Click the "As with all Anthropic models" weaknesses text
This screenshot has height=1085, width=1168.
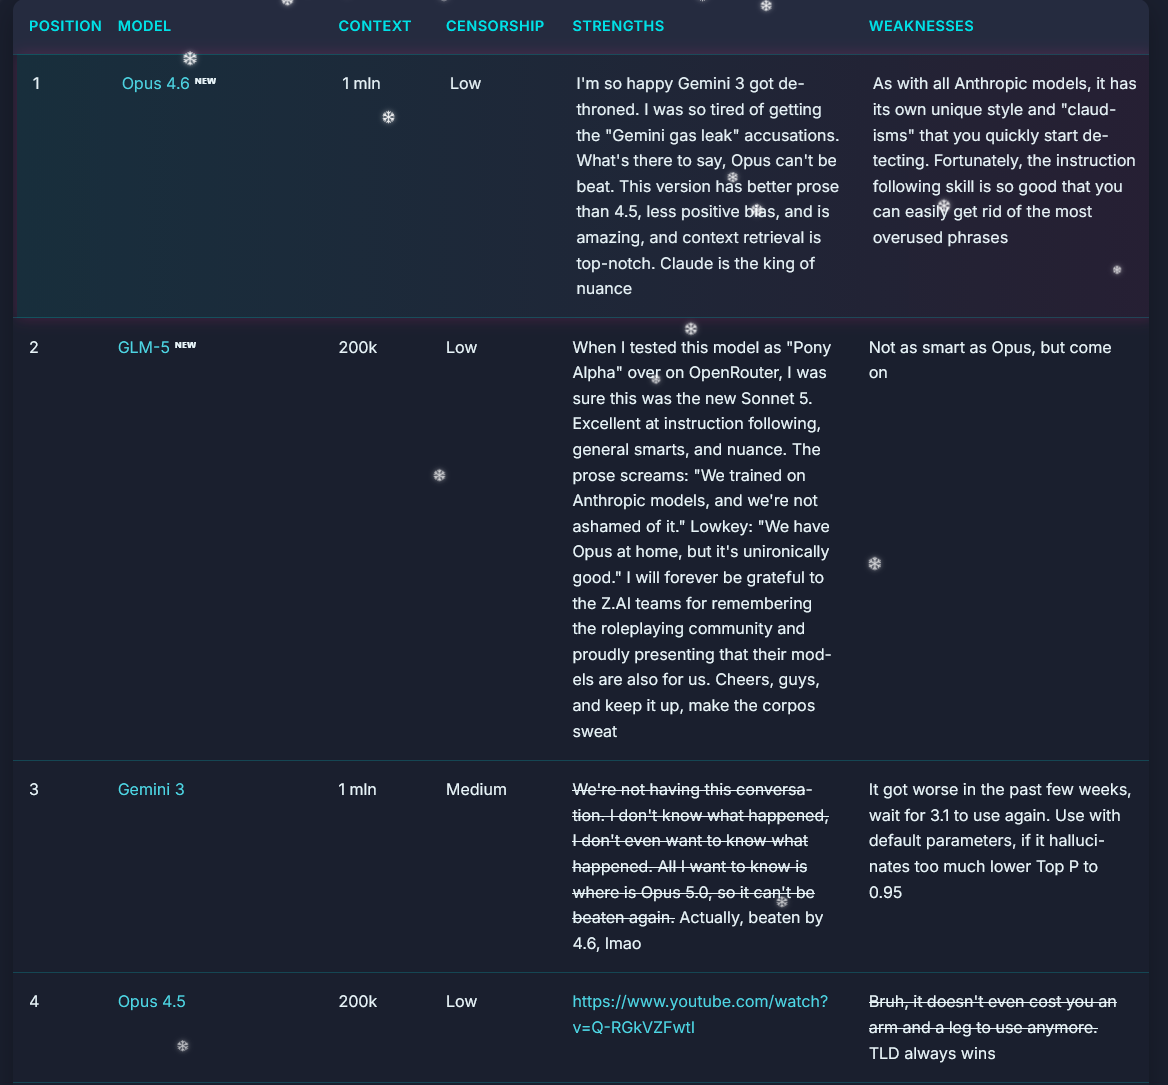(1004, 160)
